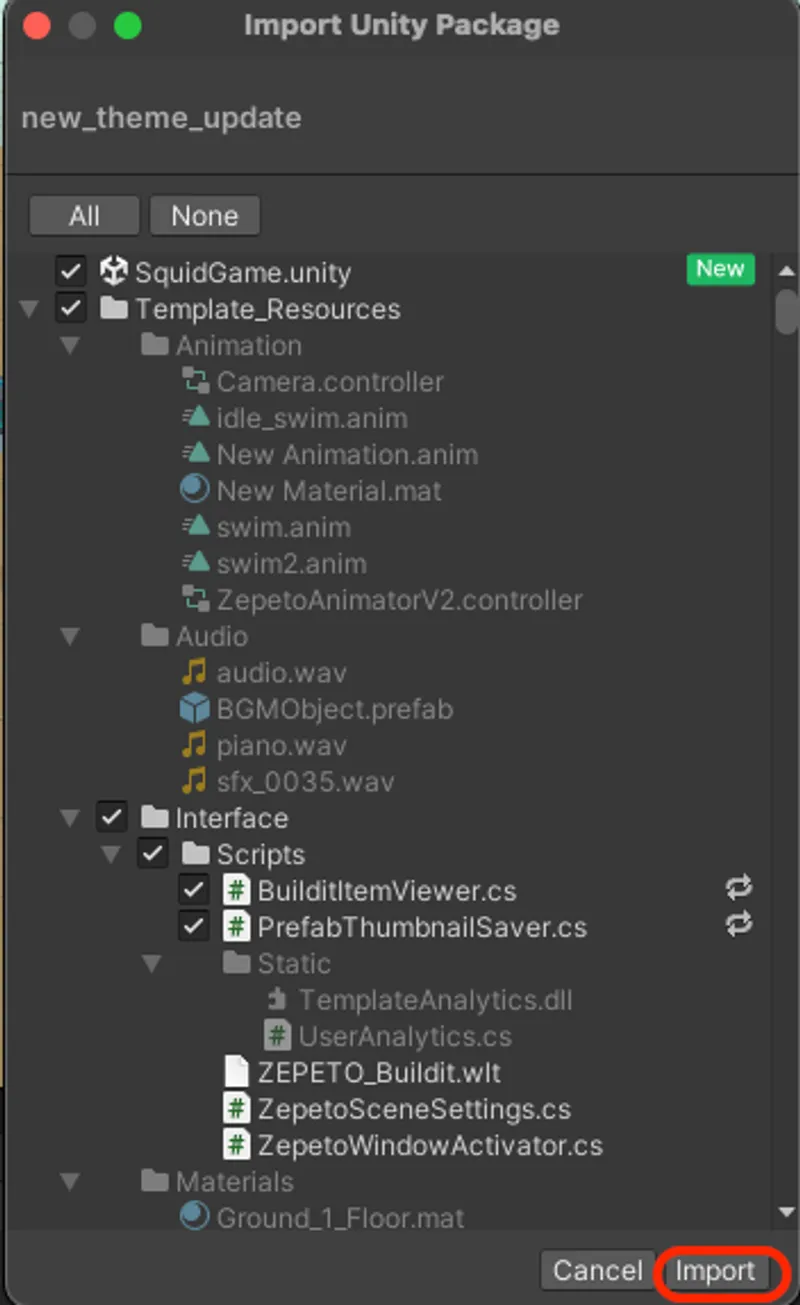The image size is (800, 1305).
Task: Click the SquidGame.unity scene icon
Action: click(113, 271)
